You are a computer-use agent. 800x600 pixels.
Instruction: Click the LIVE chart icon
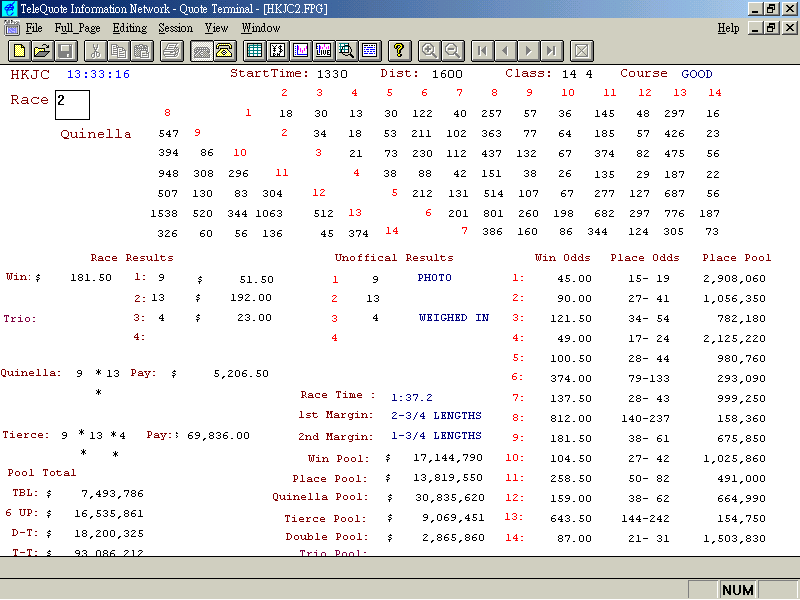tap(323, 51)
